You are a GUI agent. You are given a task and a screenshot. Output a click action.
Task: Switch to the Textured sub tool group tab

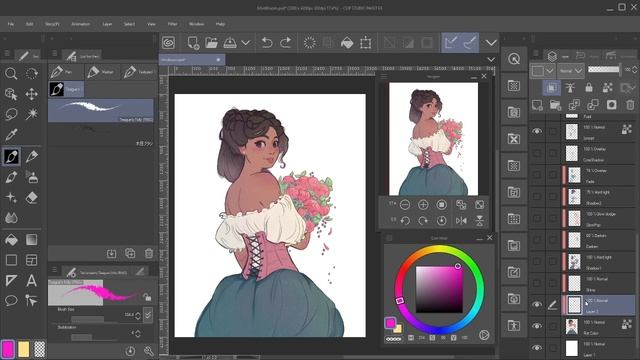[x=139, y=72]
